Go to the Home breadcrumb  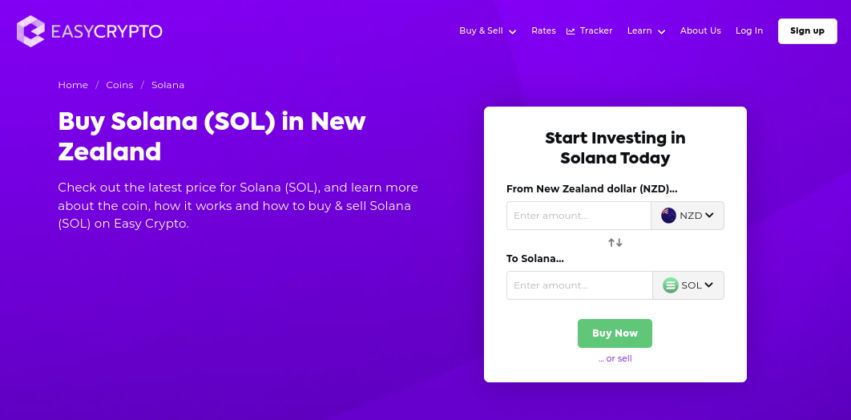point(73,85)
